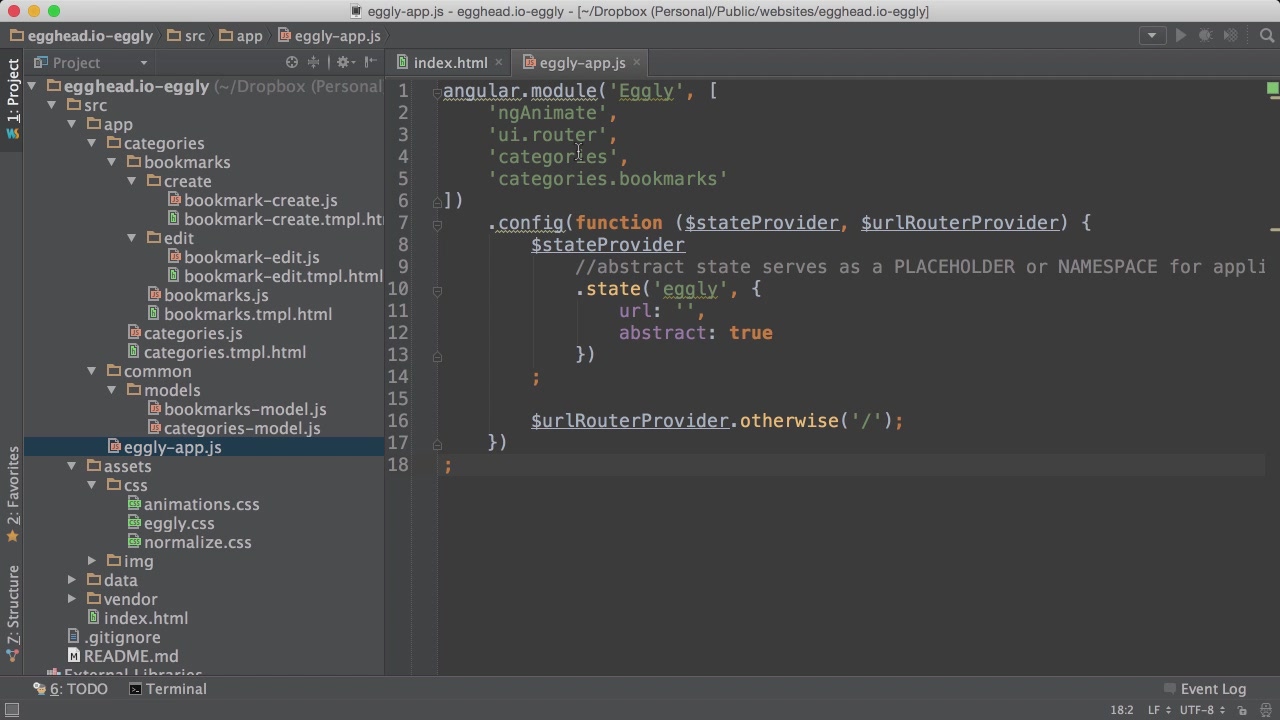
Task: Click the src breadcrumb
Action: point(186,36)
